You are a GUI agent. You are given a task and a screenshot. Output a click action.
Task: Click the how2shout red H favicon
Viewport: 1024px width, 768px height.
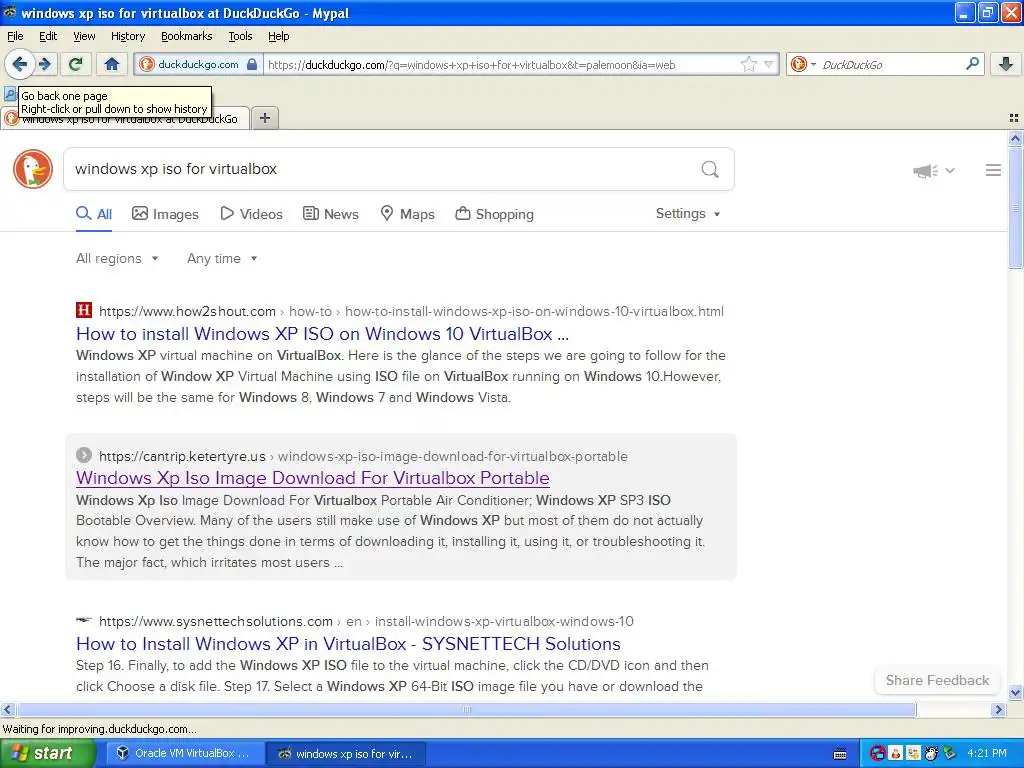[84, 310]
